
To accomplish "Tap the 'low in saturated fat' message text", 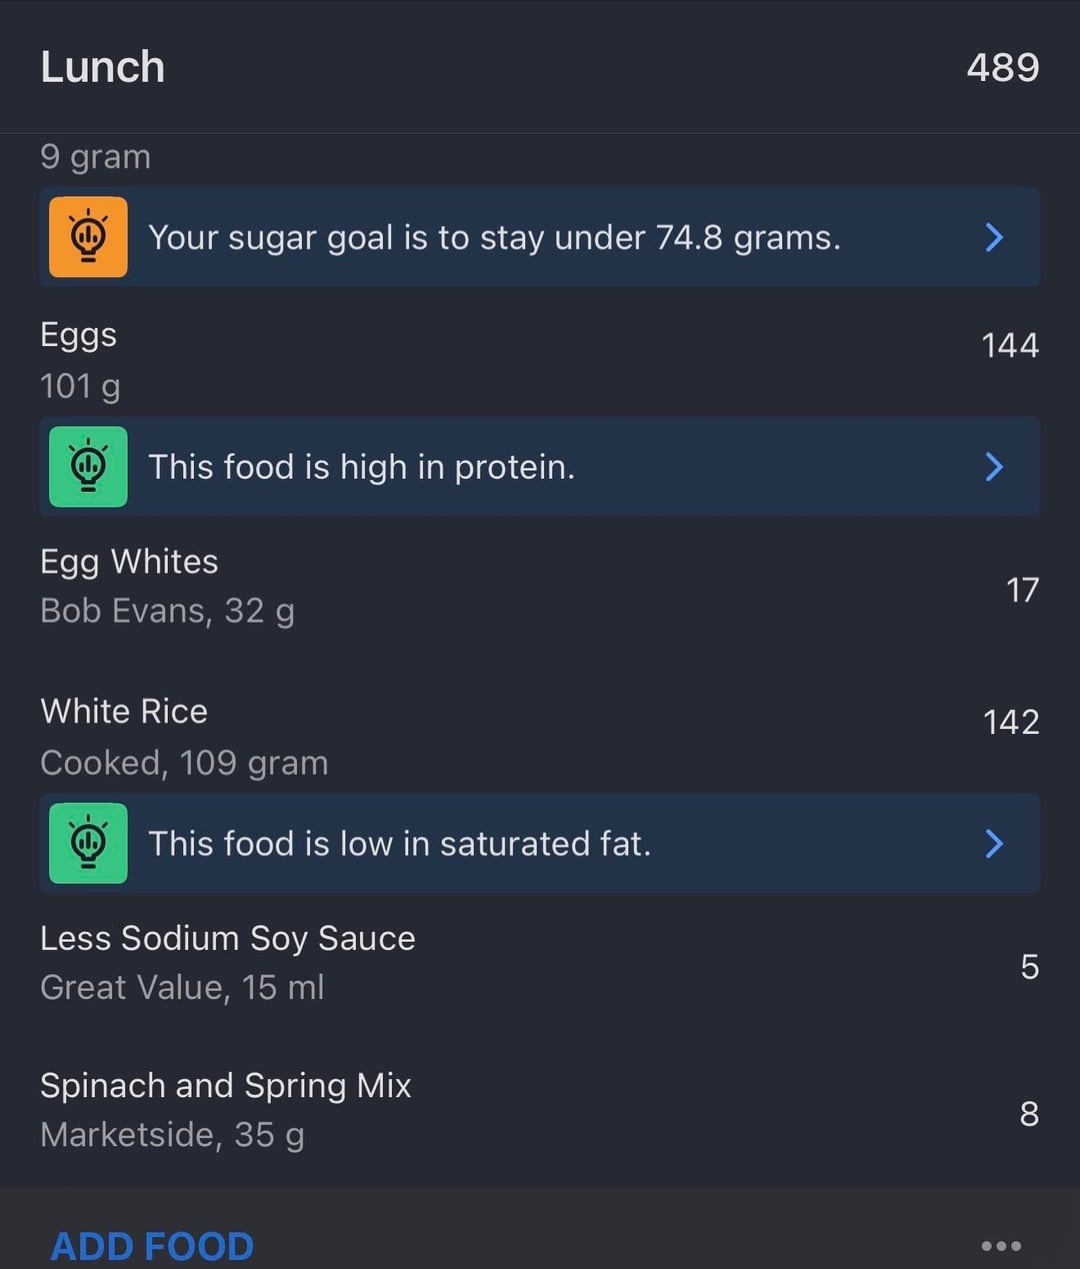I will pos(399,844).
